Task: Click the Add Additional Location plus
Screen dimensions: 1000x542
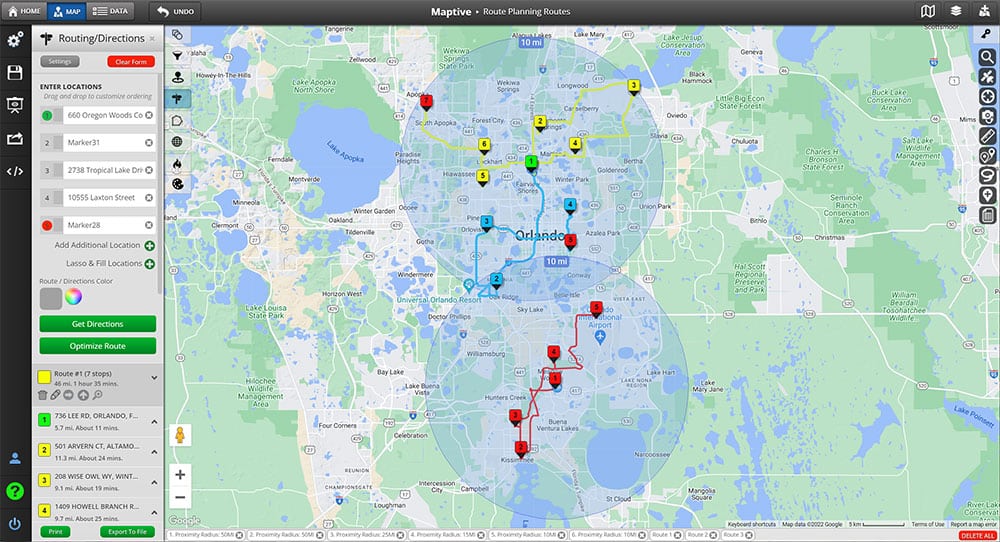Action: pos(149,245)
